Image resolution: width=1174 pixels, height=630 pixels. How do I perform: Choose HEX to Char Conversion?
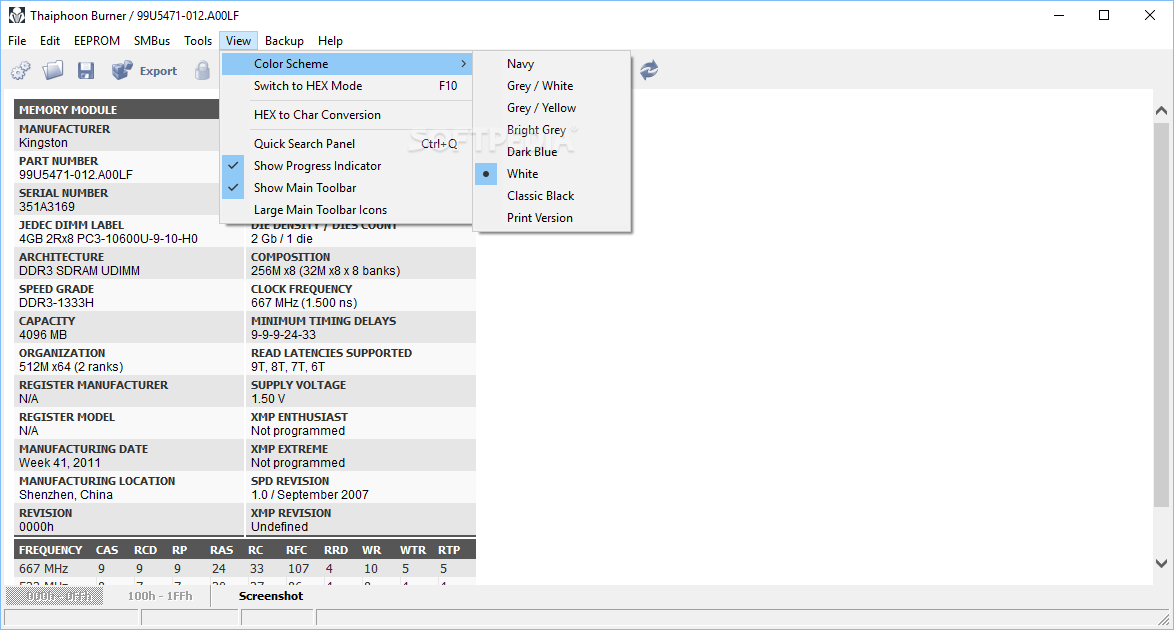point(347,115)
